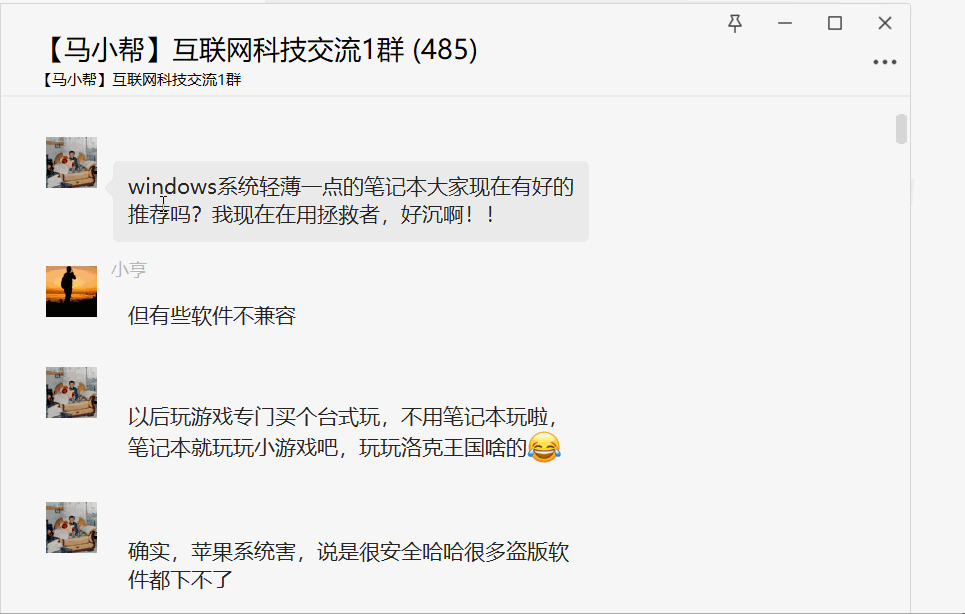The image size is (965, 614).
Task: Click the message about 洛克王国 games
Action: pos(343,433)
